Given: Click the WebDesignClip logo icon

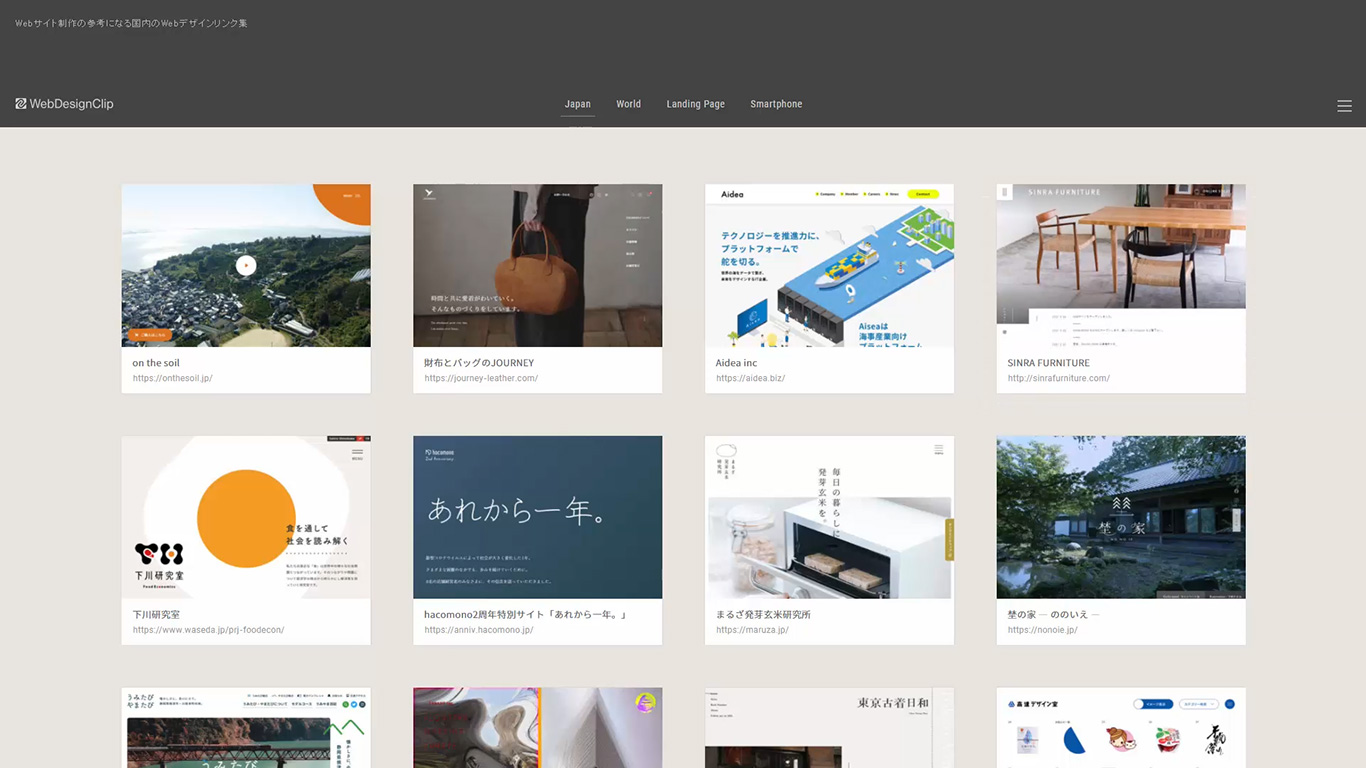Looking at the screenshot, I should pos(21,104).
